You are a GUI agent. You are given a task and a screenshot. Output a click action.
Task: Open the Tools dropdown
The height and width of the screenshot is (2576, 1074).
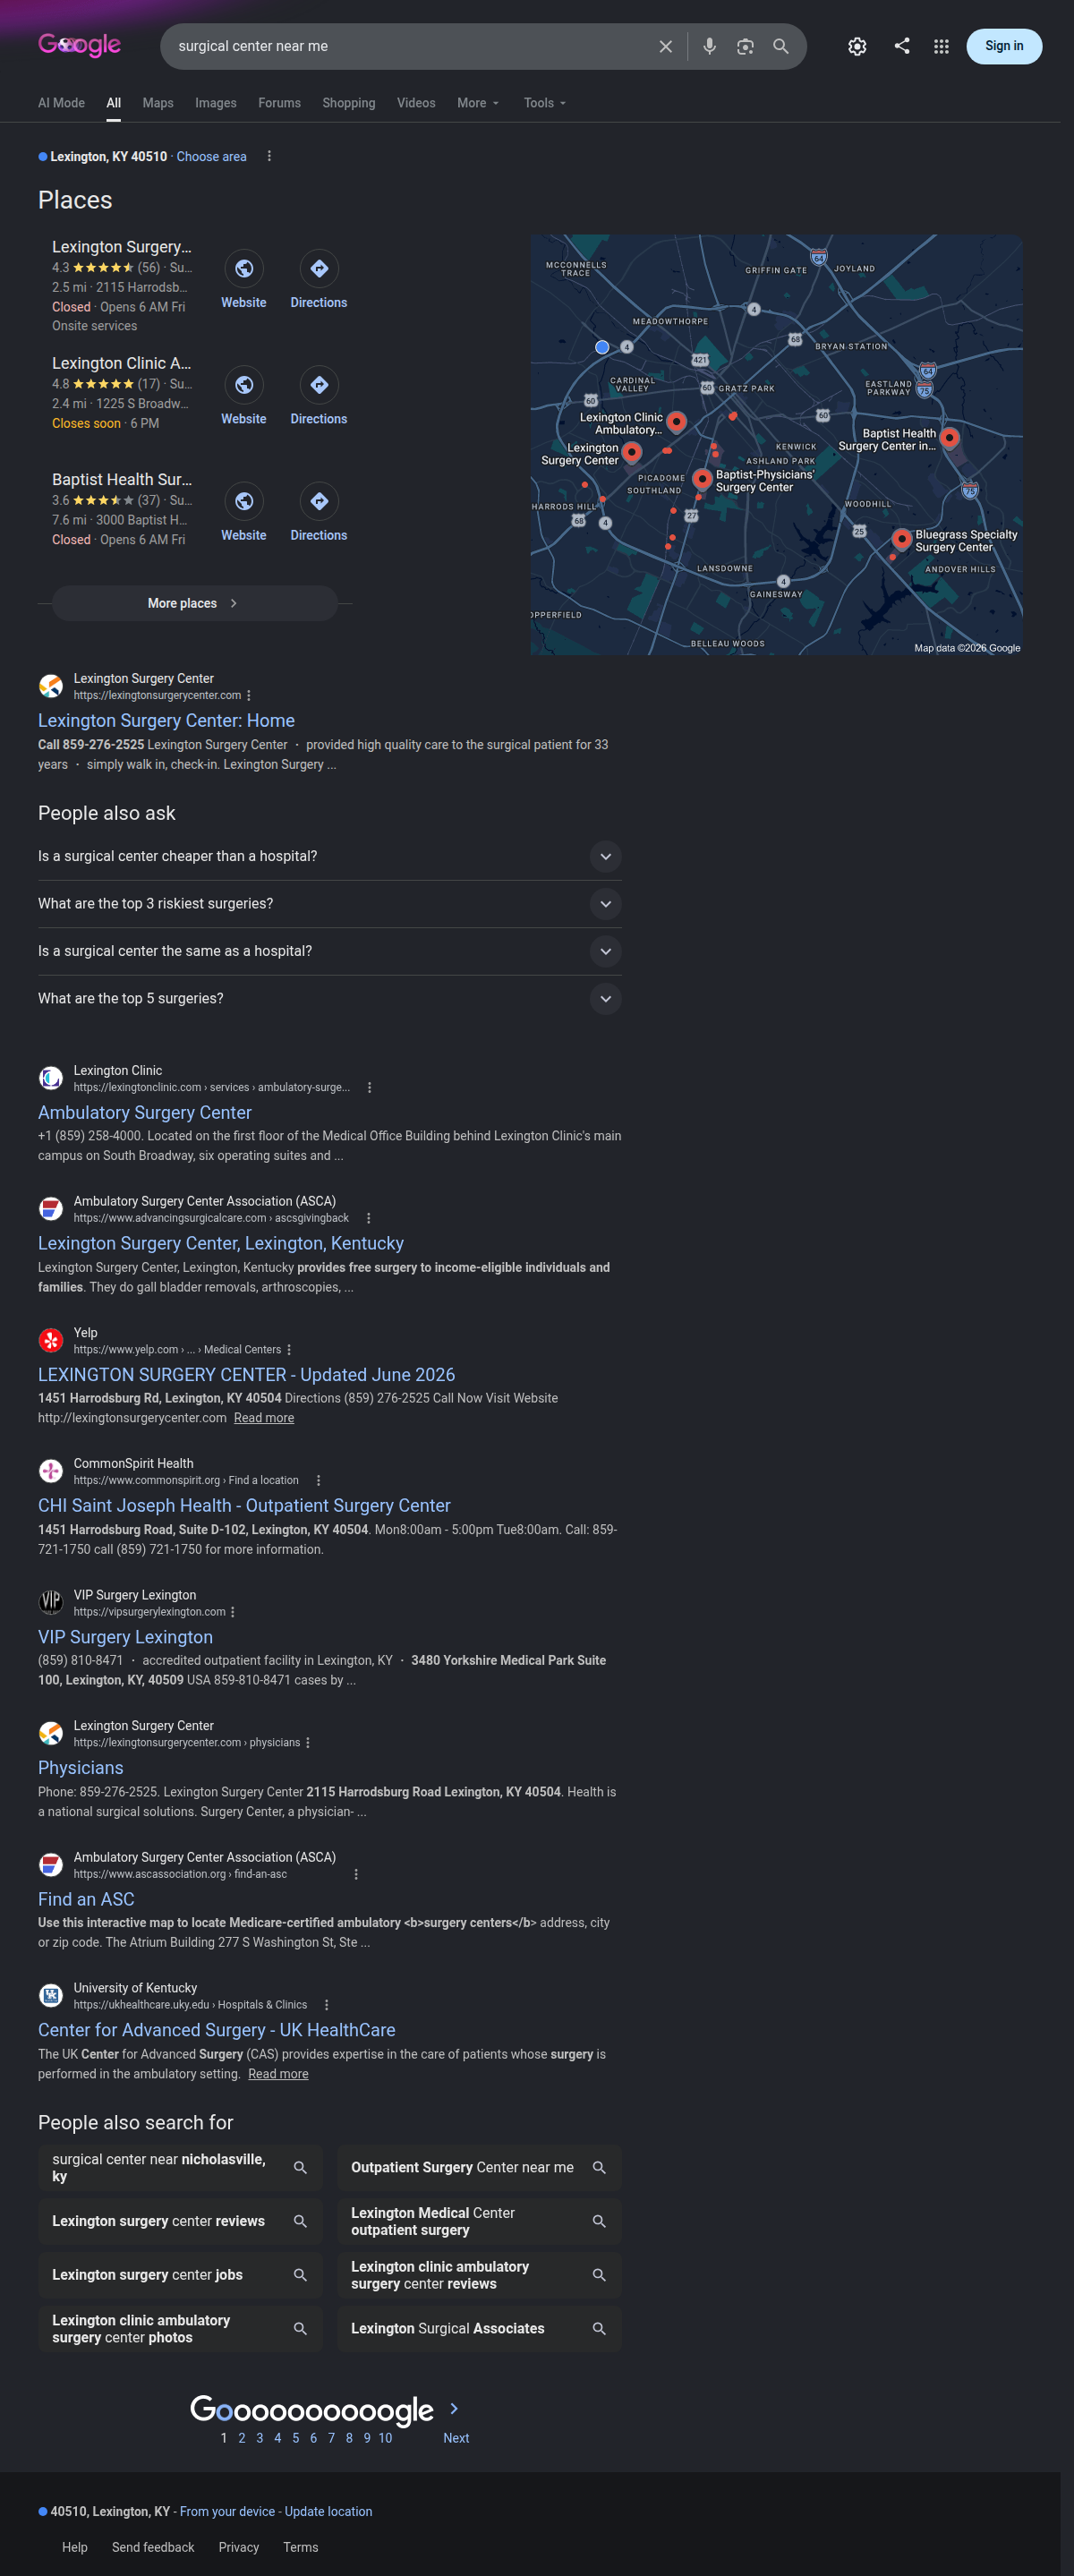click(x=545, y=103)
